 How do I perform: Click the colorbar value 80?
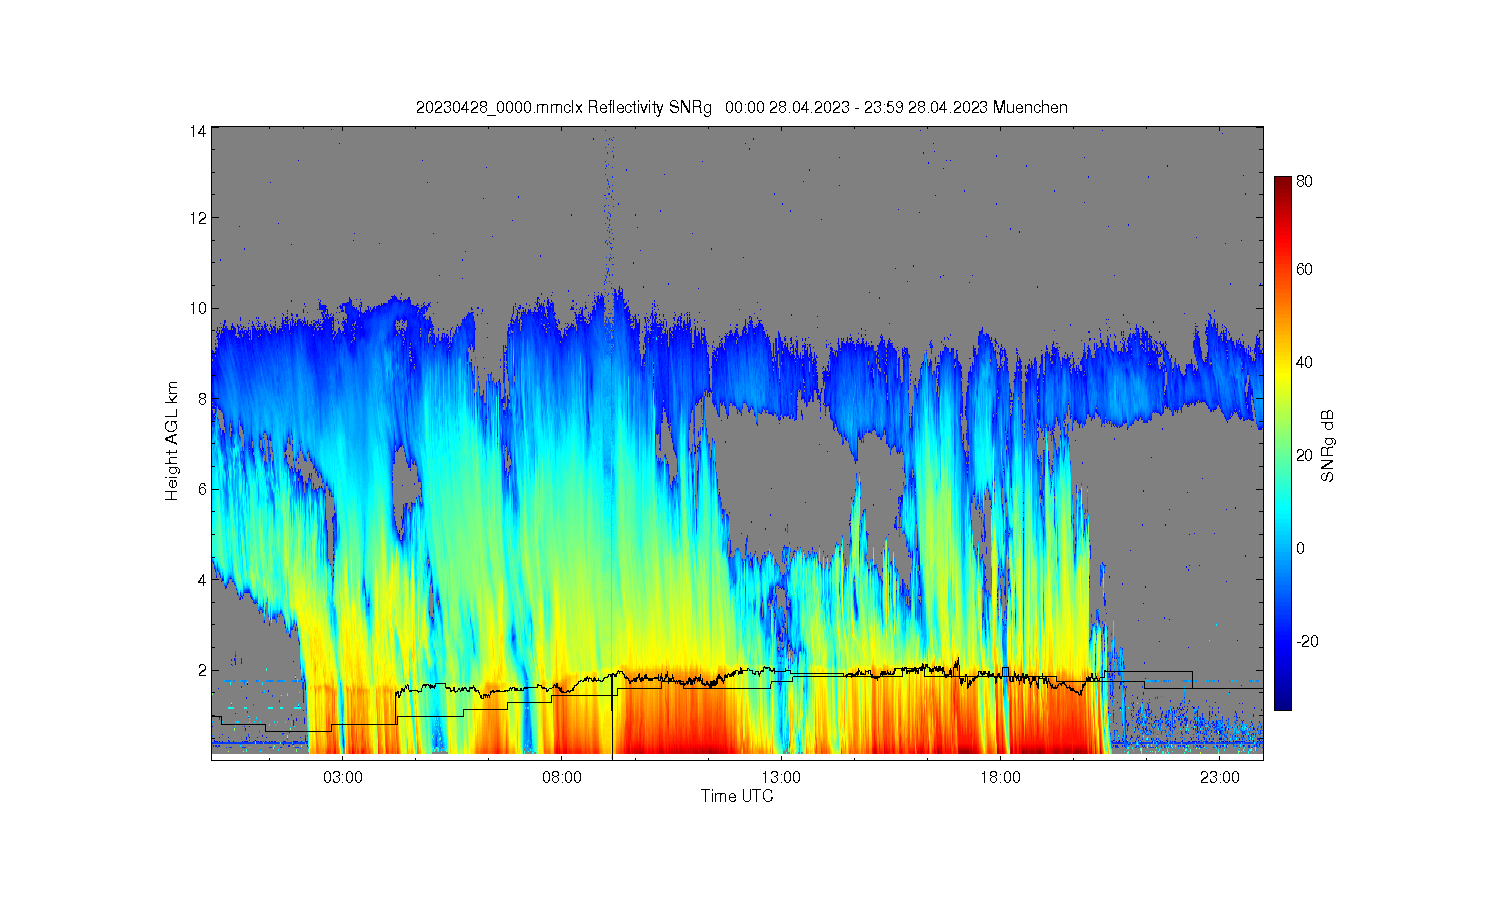tap(1305, 182)
